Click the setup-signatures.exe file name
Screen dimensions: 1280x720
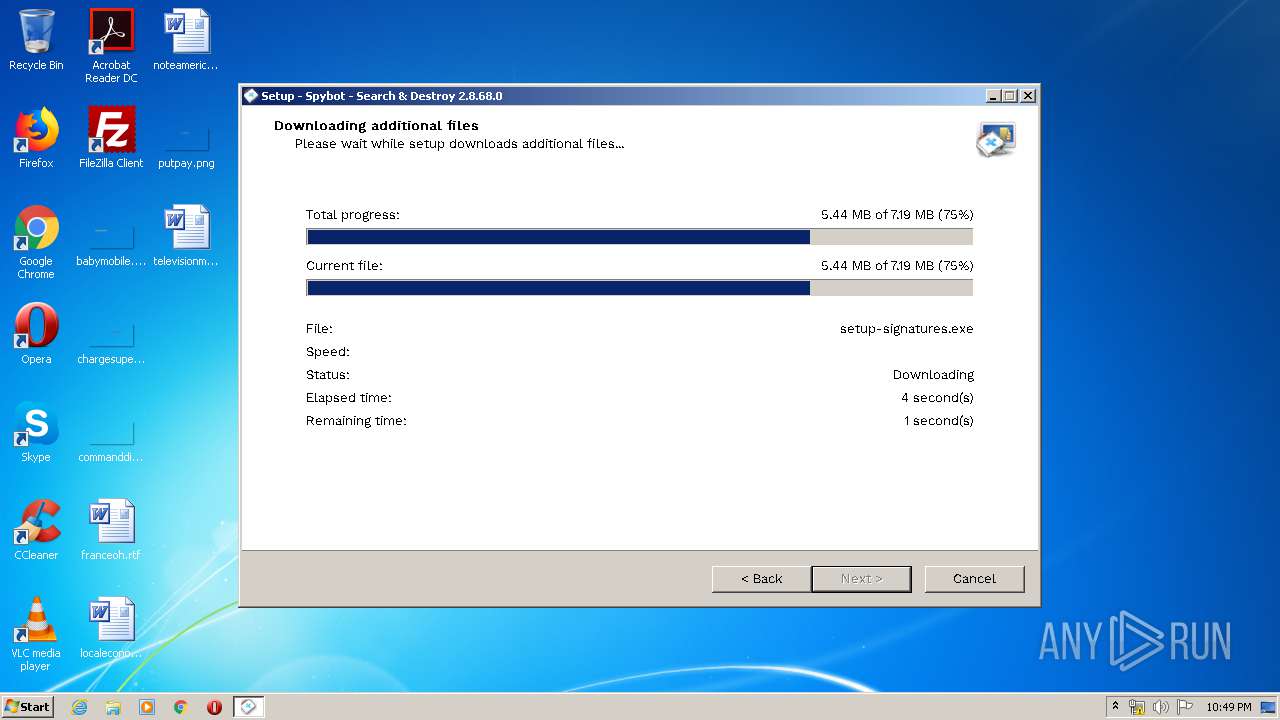(906, 329)
